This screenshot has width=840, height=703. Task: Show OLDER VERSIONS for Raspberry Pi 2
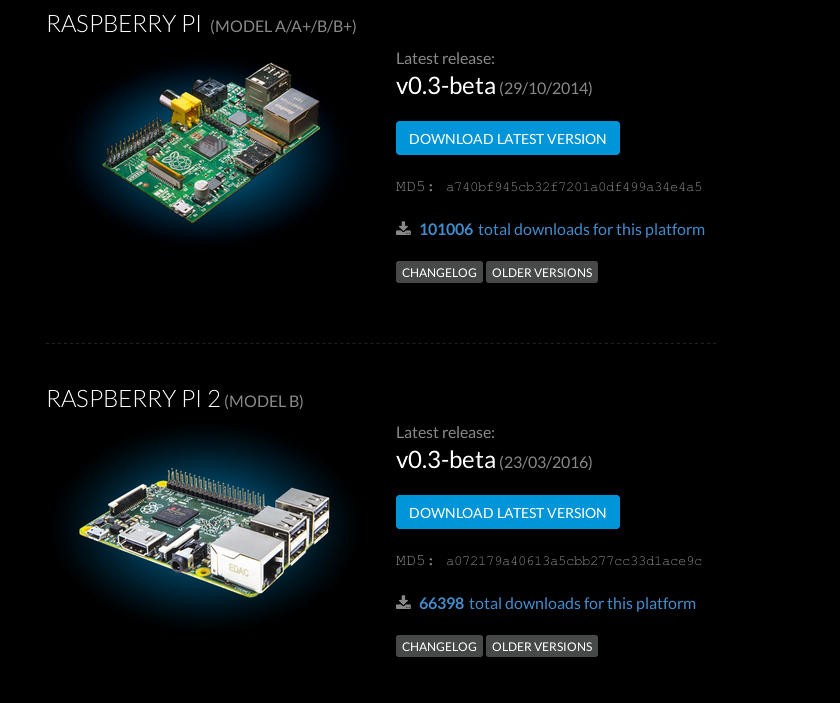coord(542,646)
